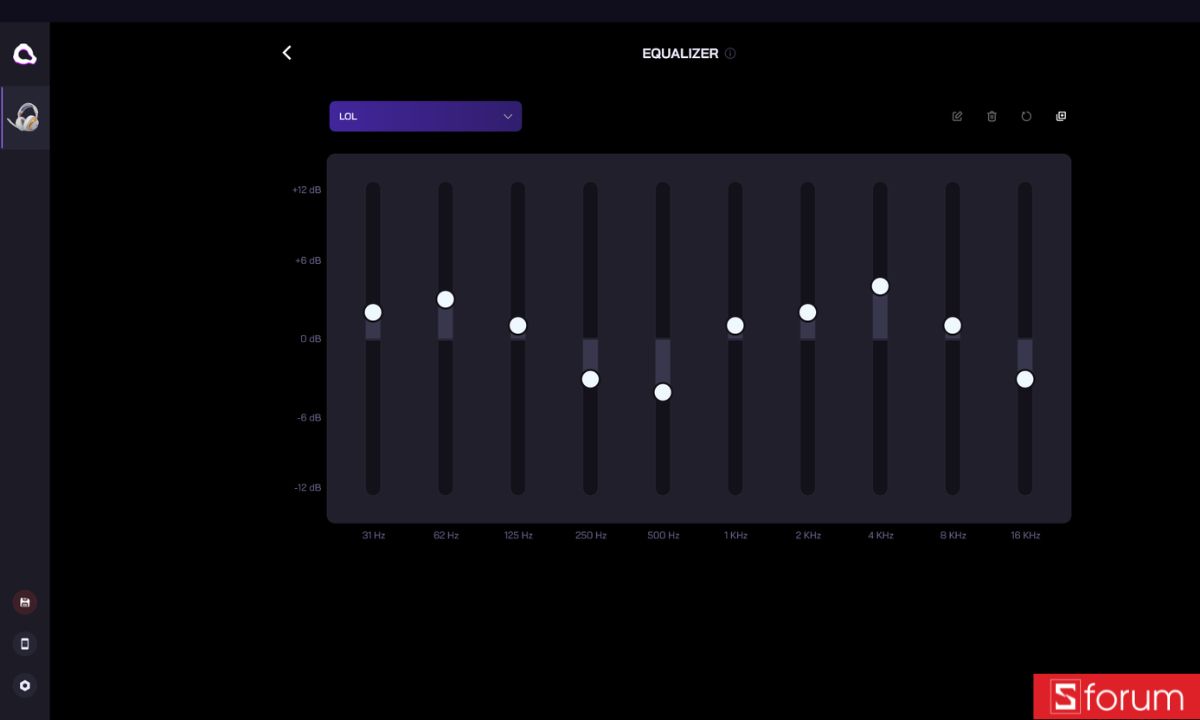This screenshot has width=1200, height=720.
Task: Click the 250 Hz slider handle
Action: pos(590,379)
